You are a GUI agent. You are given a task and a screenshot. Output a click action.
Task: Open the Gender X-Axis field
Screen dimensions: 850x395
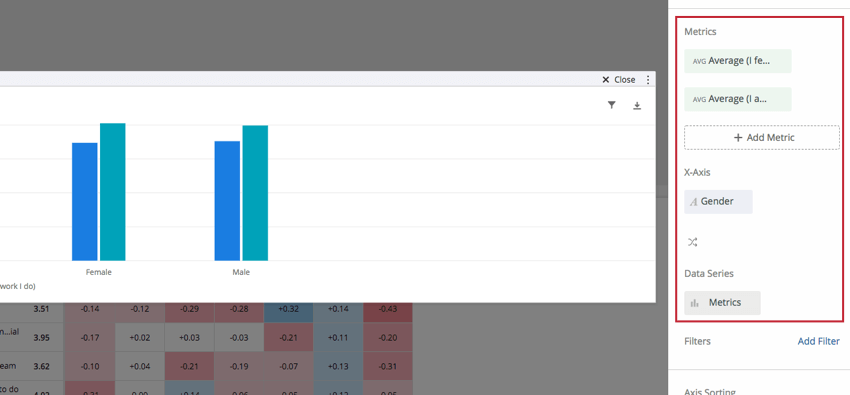click(x=718, y=202)
